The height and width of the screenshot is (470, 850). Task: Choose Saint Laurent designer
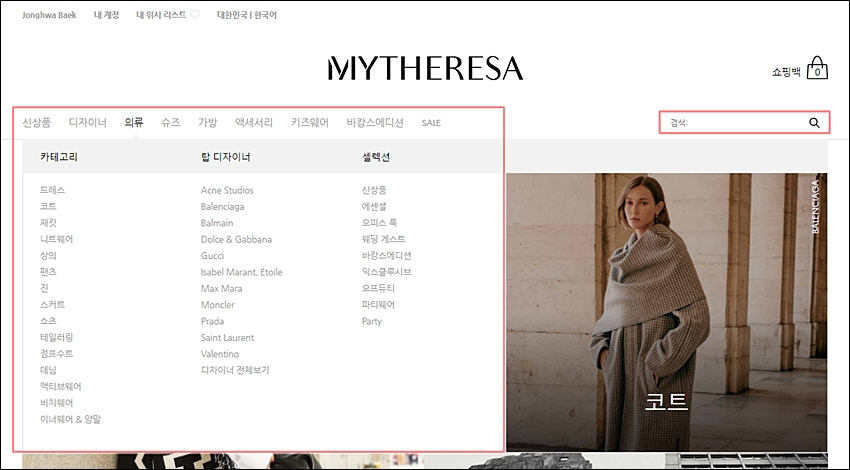pos(227,337)
